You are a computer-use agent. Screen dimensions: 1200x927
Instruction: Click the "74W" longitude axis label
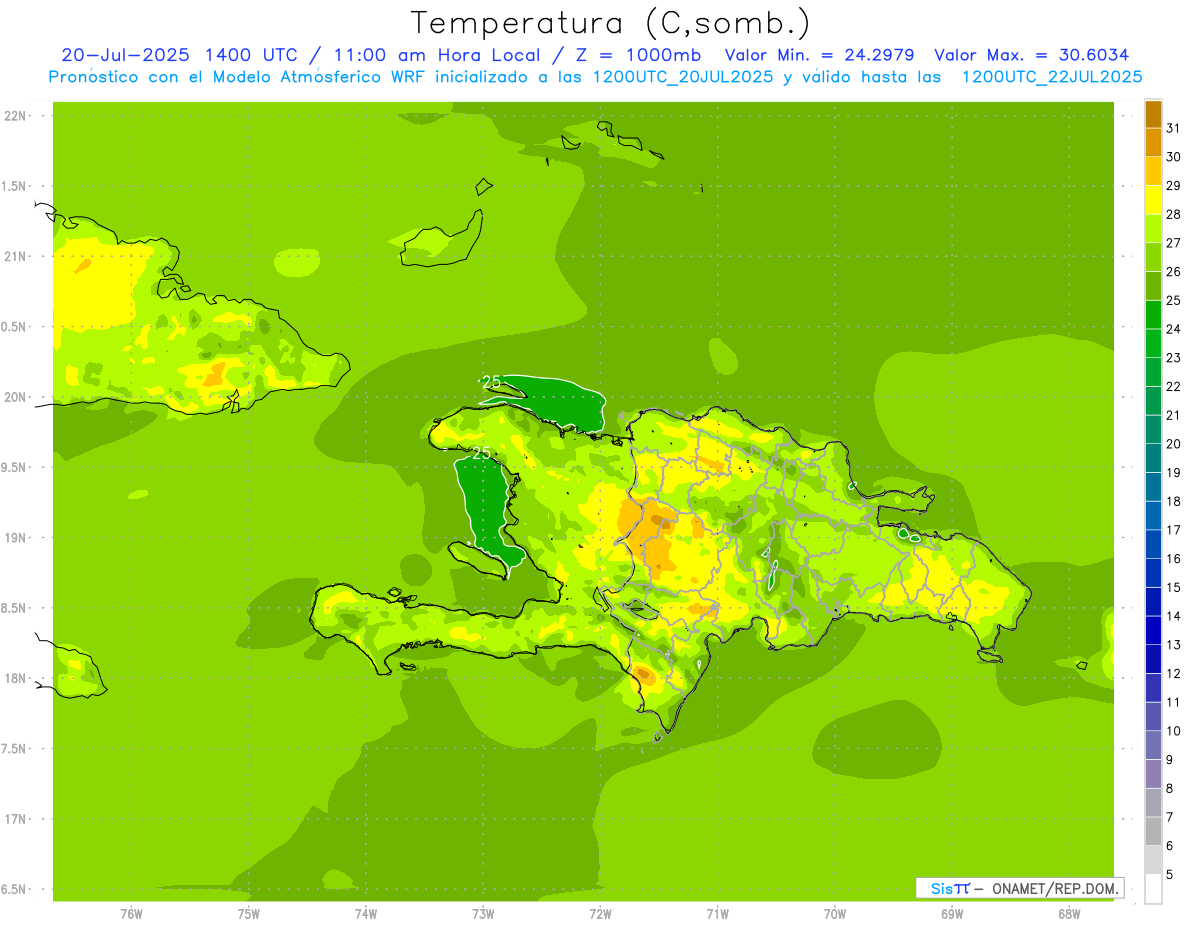[366, 914]
